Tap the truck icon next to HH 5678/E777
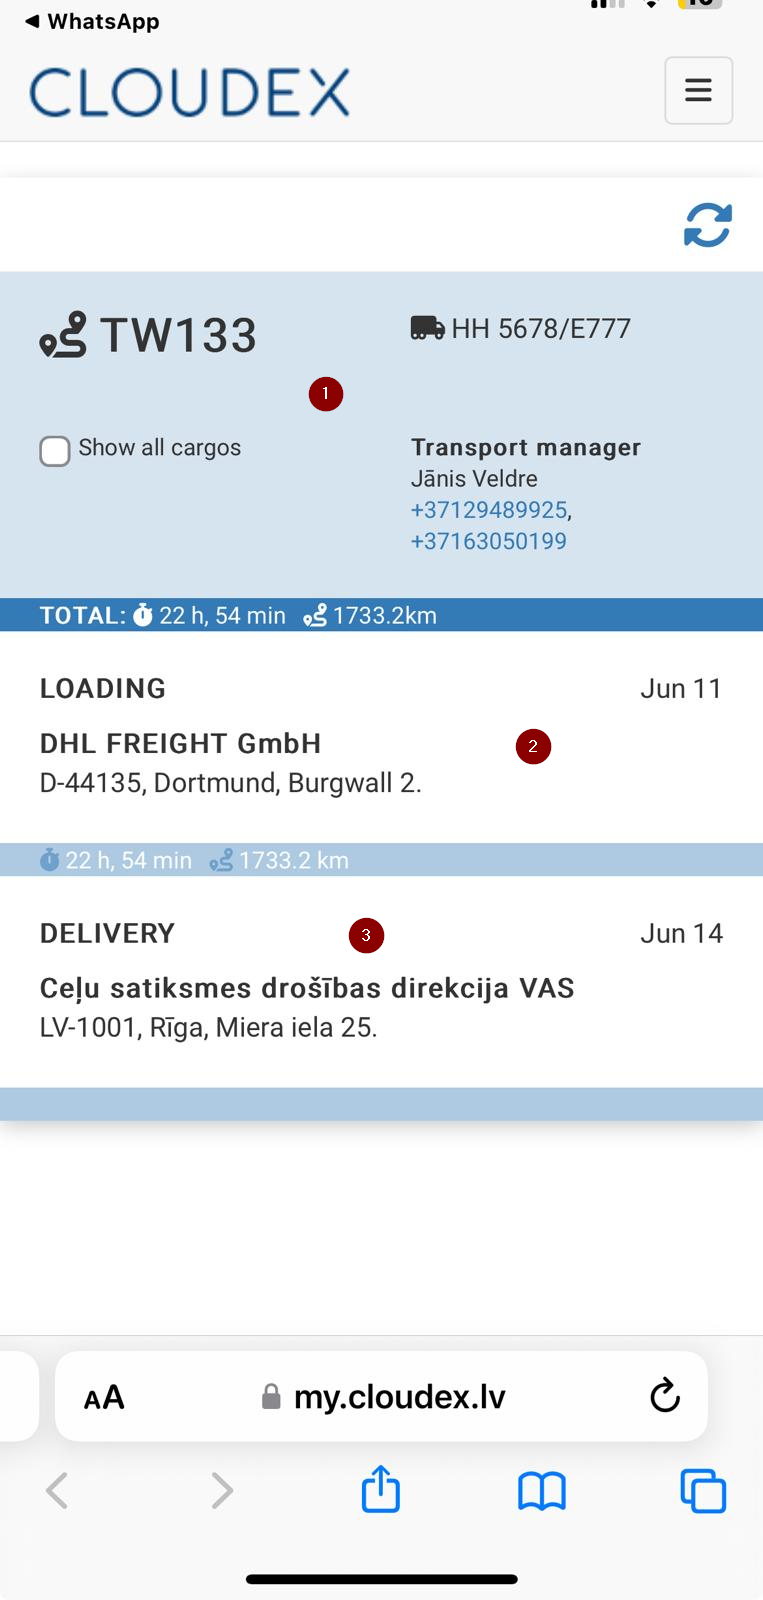 [x=428, y=328]
